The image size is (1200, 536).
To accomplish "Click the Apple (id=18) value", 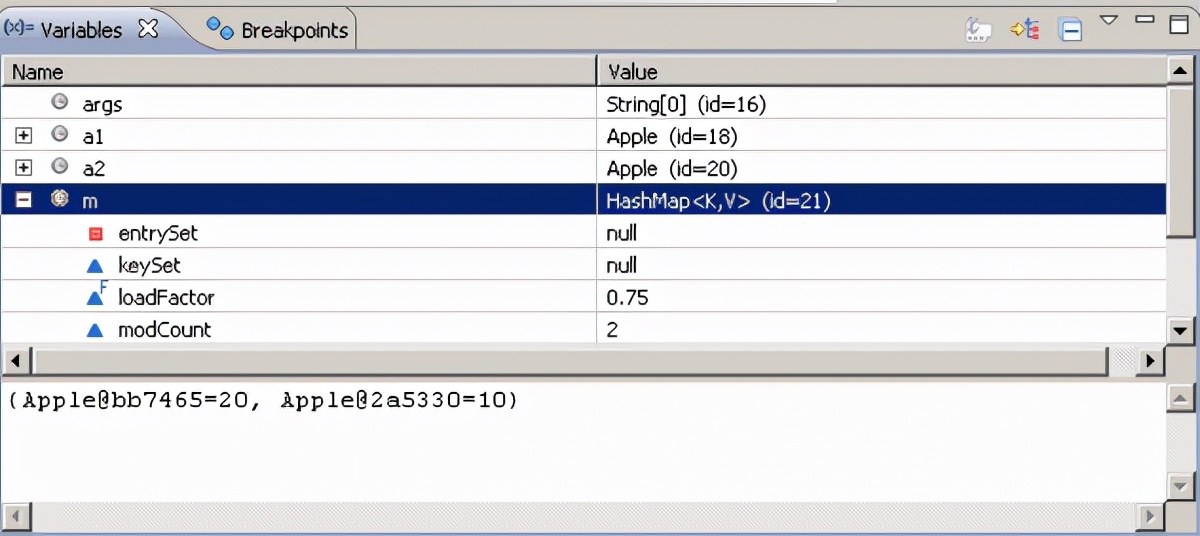I will pos(672,136).
